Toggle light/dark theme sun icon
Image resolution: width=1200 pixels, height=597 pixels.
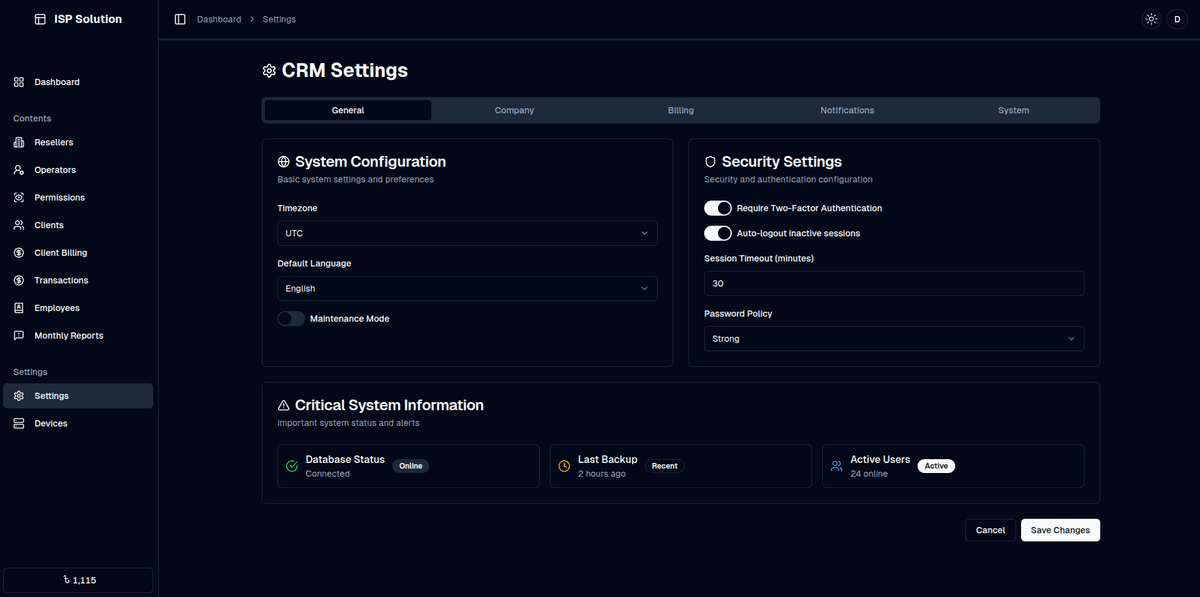click(x=1151, y=19)
